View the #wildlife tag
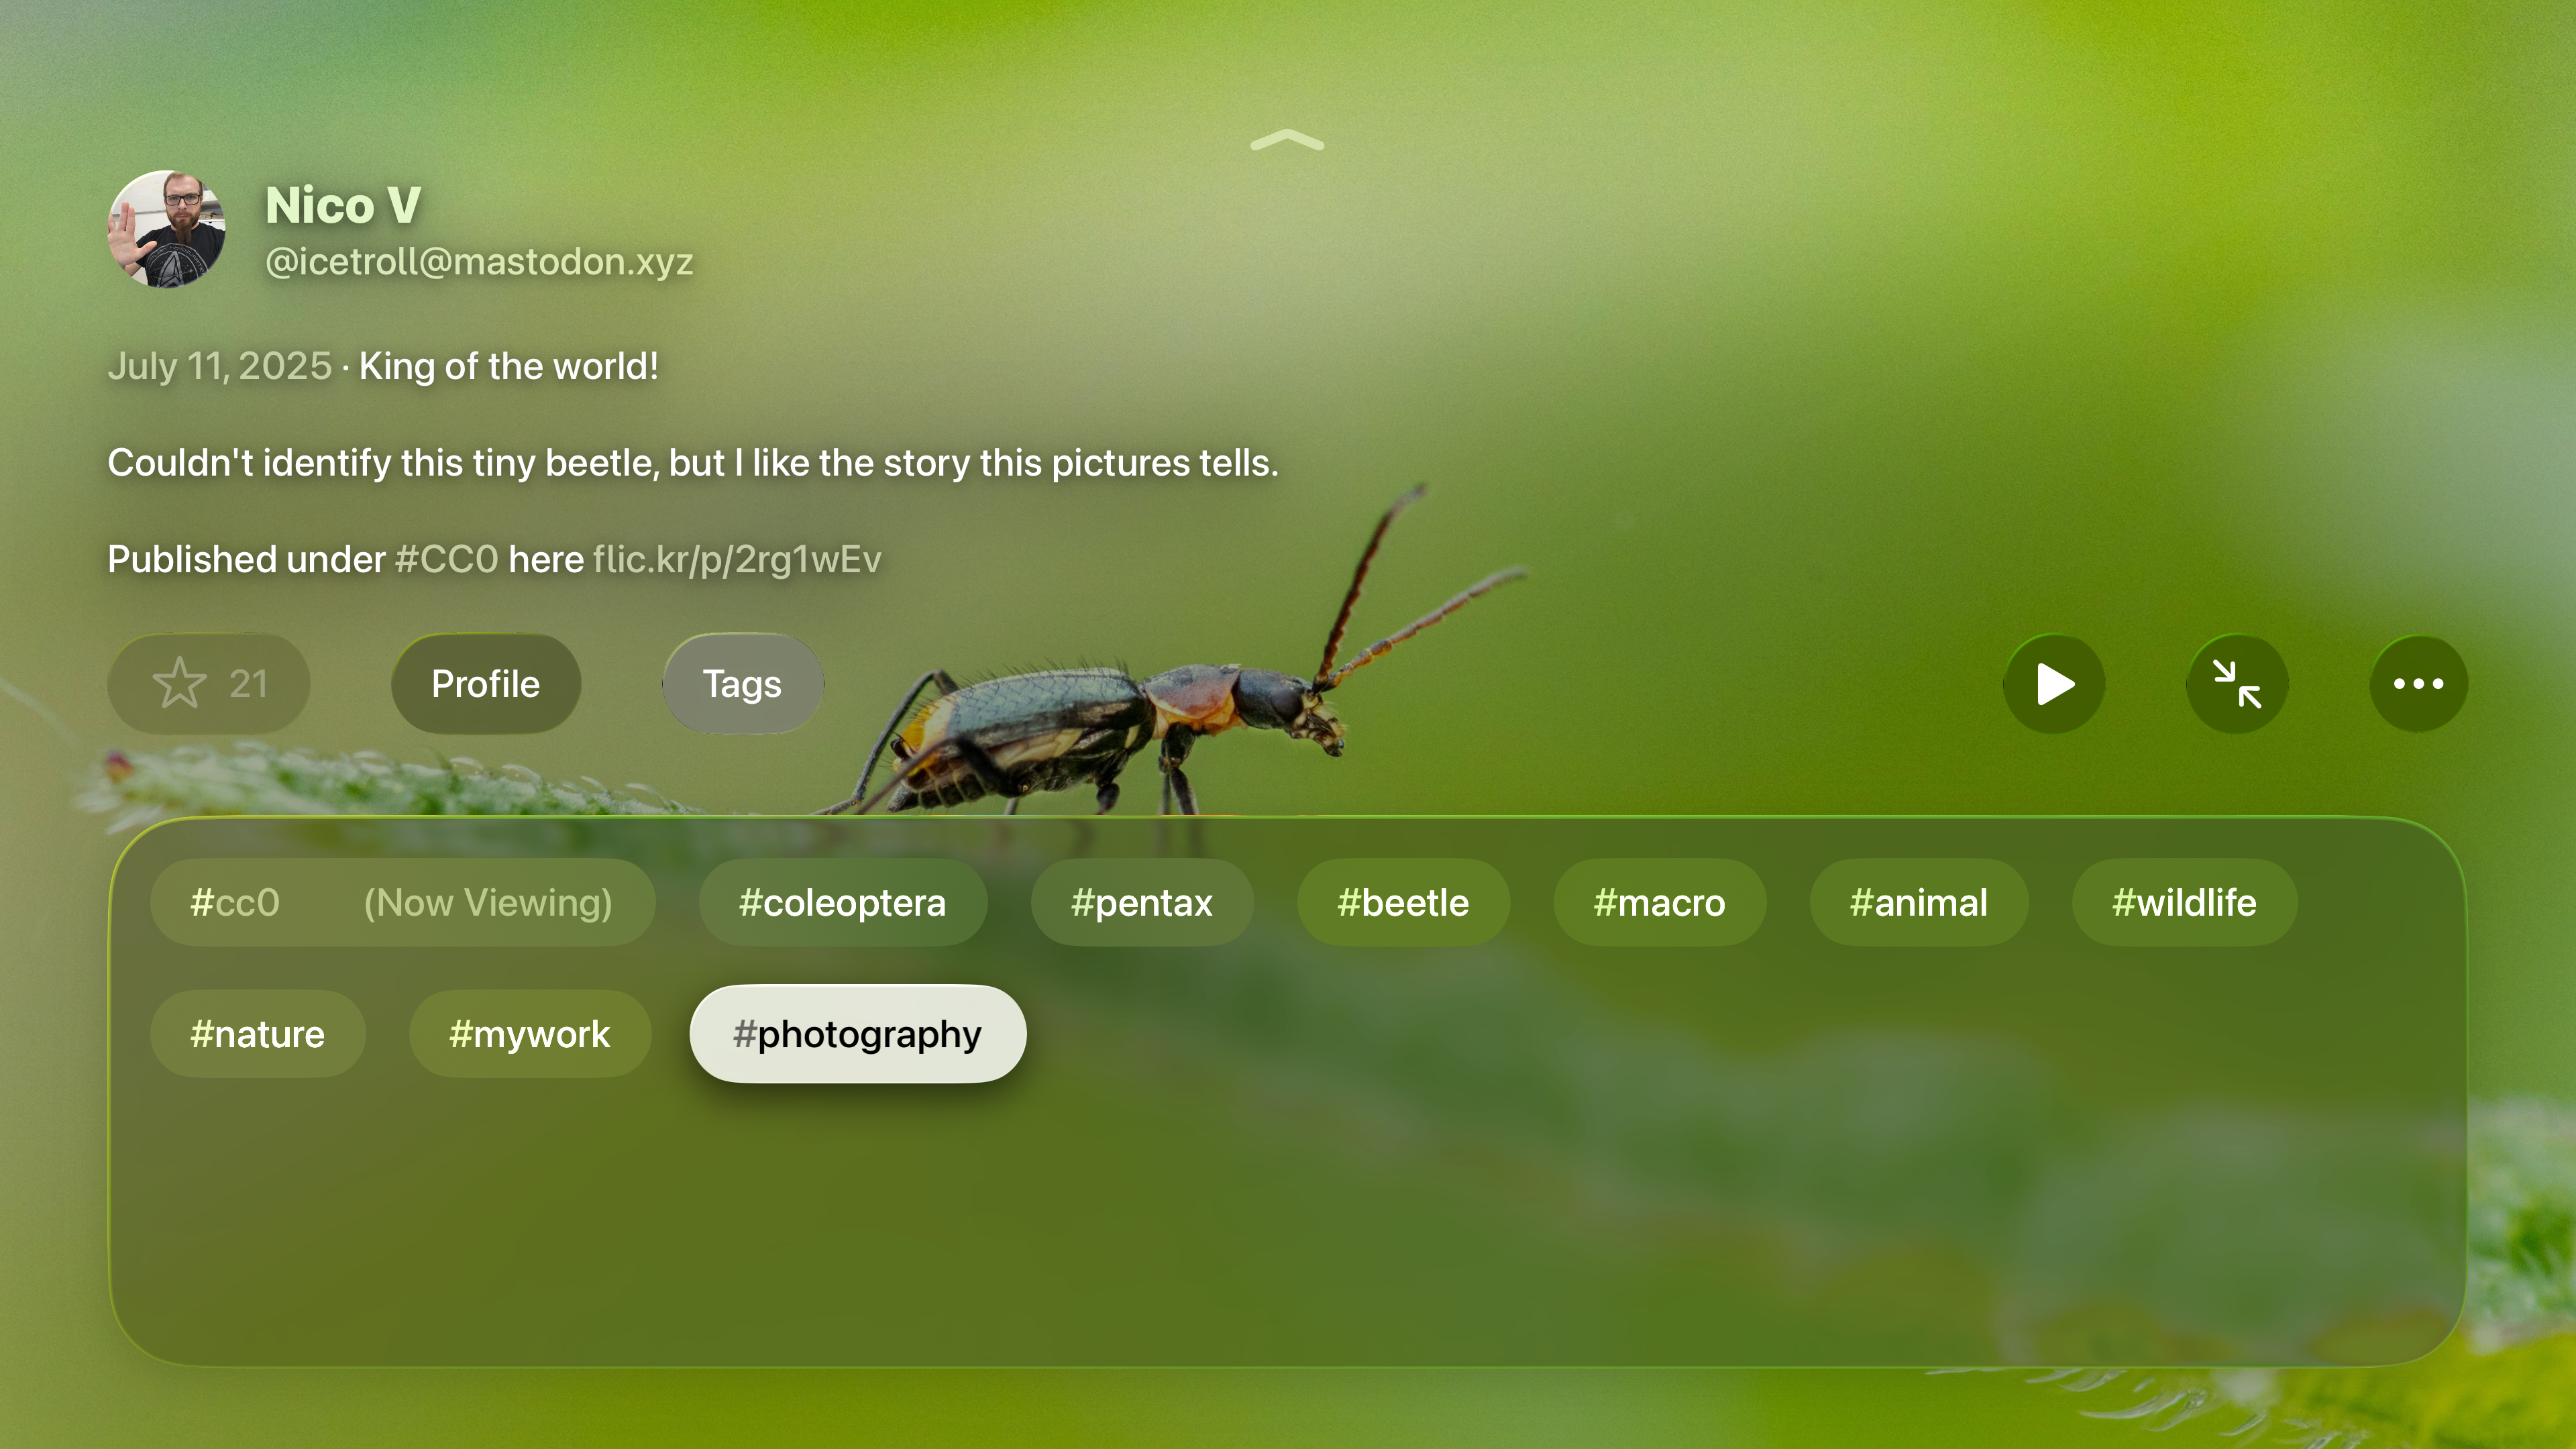The width and height of the screenshot is (2576, 1449). pyautogui.click(x=2183, y=903)
